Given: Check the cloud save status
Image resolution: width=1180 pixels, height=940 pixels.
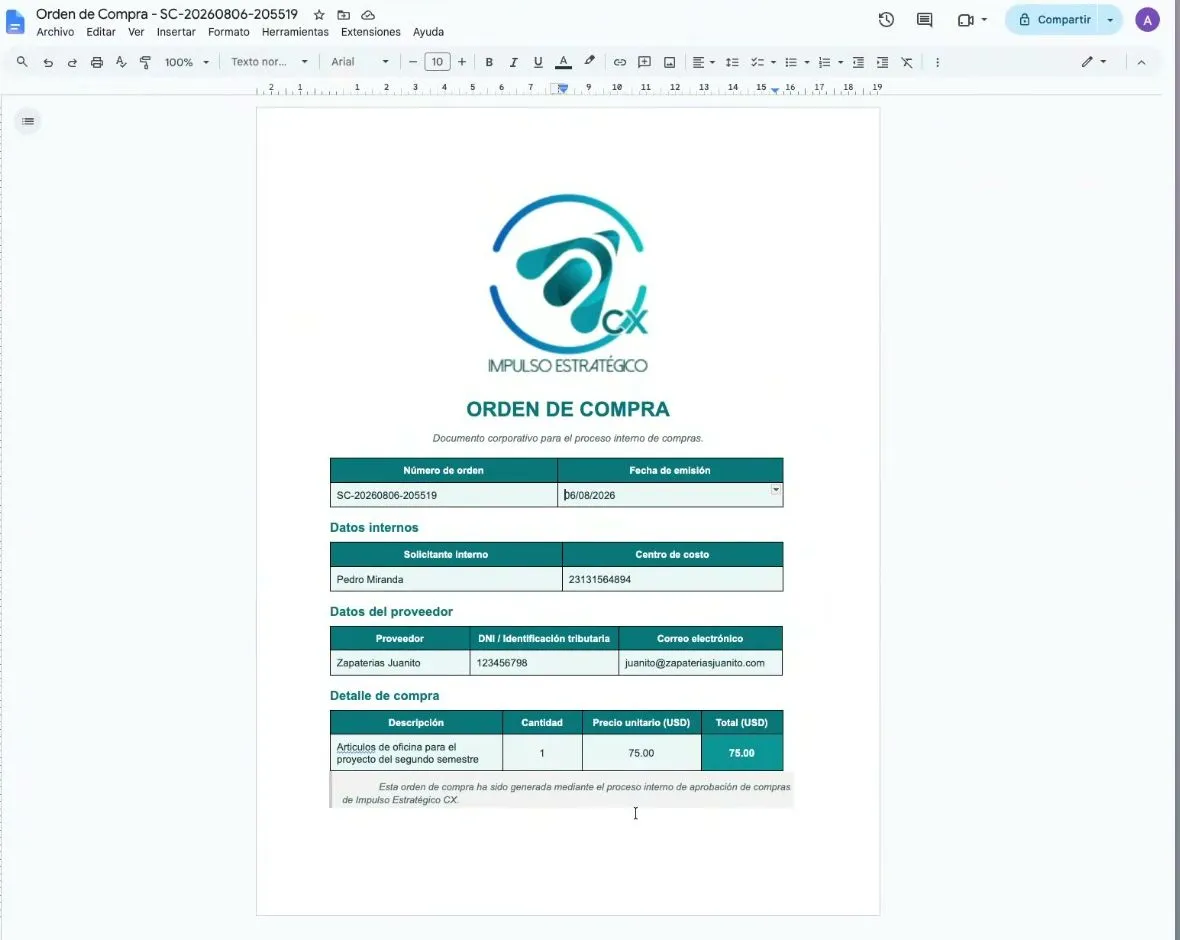Looking at the screenshot, I should pyautogui.click(x=368, y=15).
